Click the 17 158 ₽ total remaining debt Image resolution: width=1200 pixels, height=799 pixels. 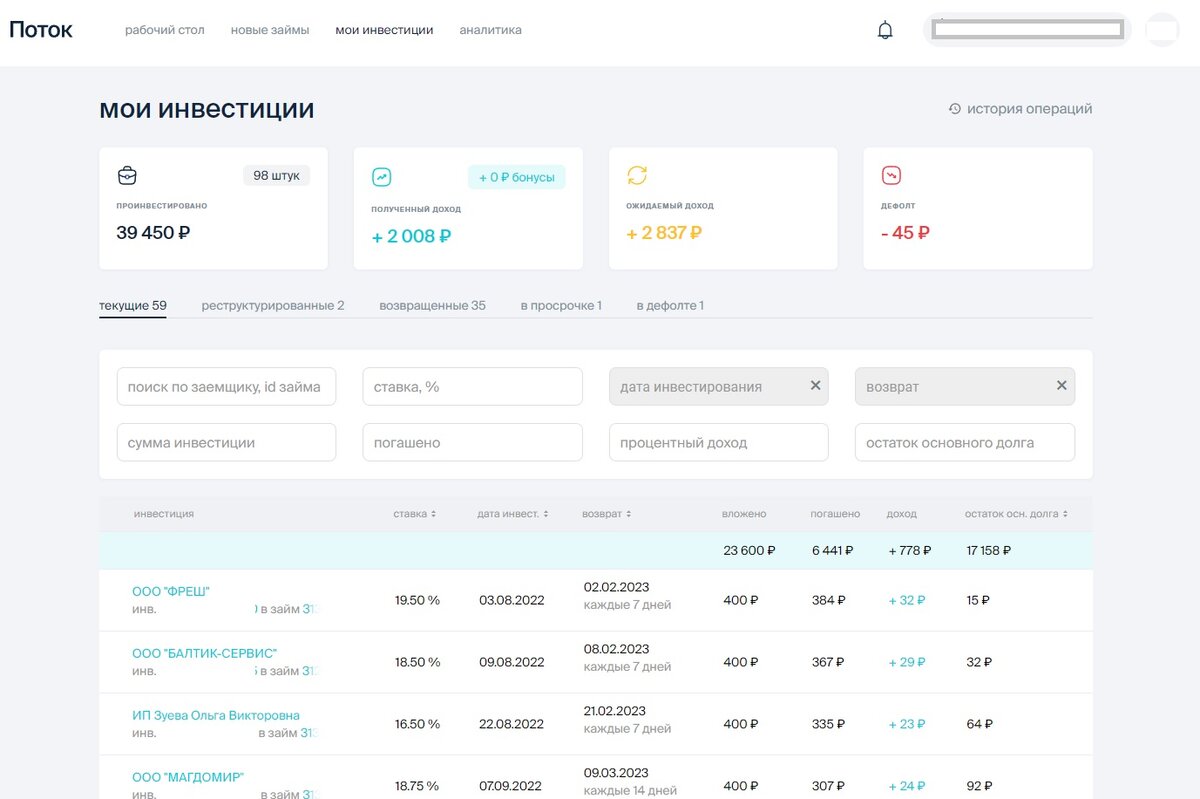pos(989,551)
